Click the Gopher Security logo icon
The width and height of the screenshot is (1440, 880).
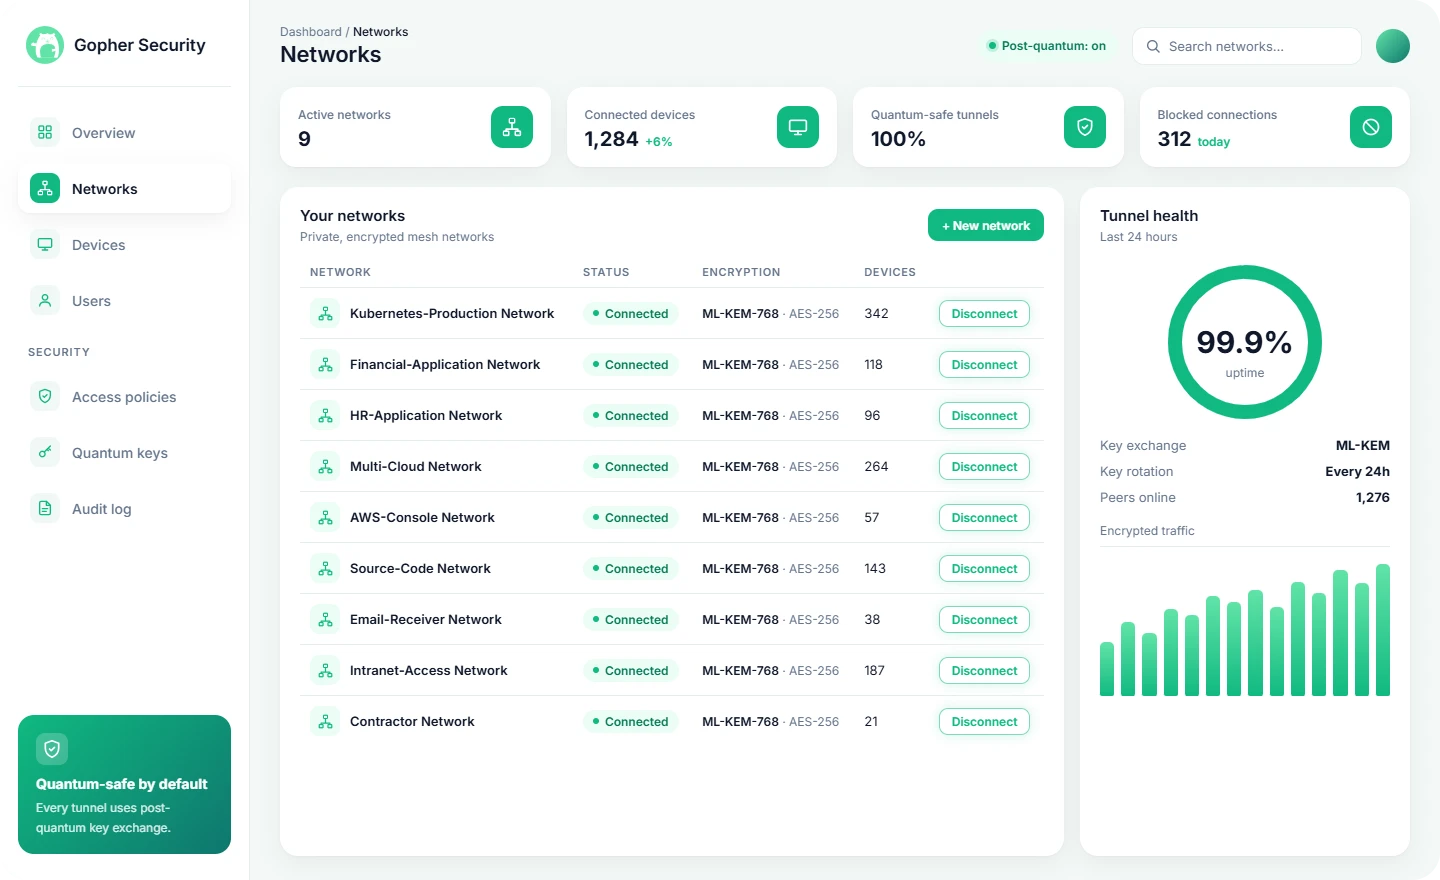tap(45, 45)
